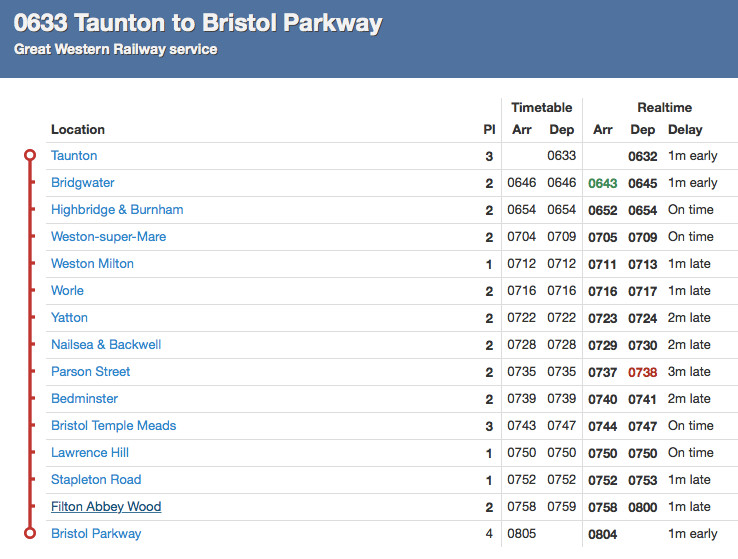Open Stapleton Road station link
Viewport: 738px width, 559px height.
click(x=96, y=480)
